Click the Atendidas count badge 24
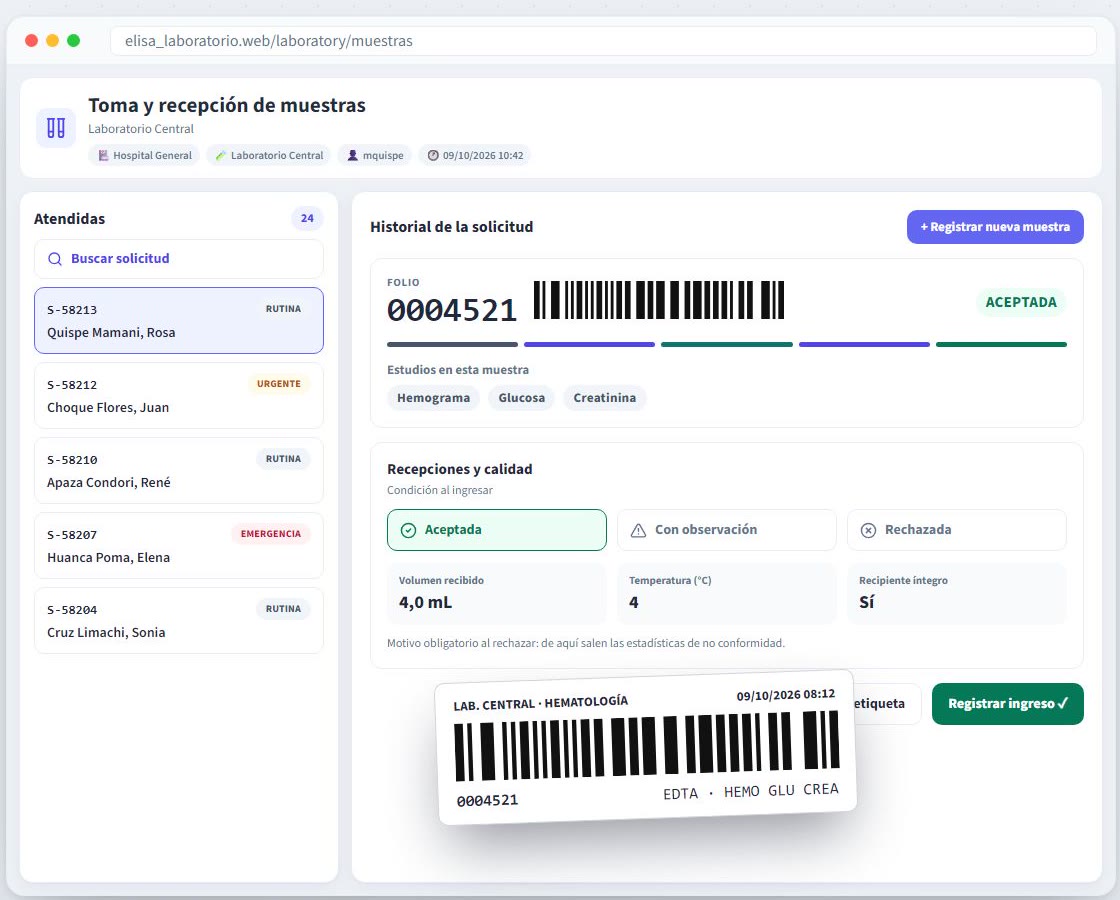The height and width of the screenshot is (900, 1120). (307, 219)
